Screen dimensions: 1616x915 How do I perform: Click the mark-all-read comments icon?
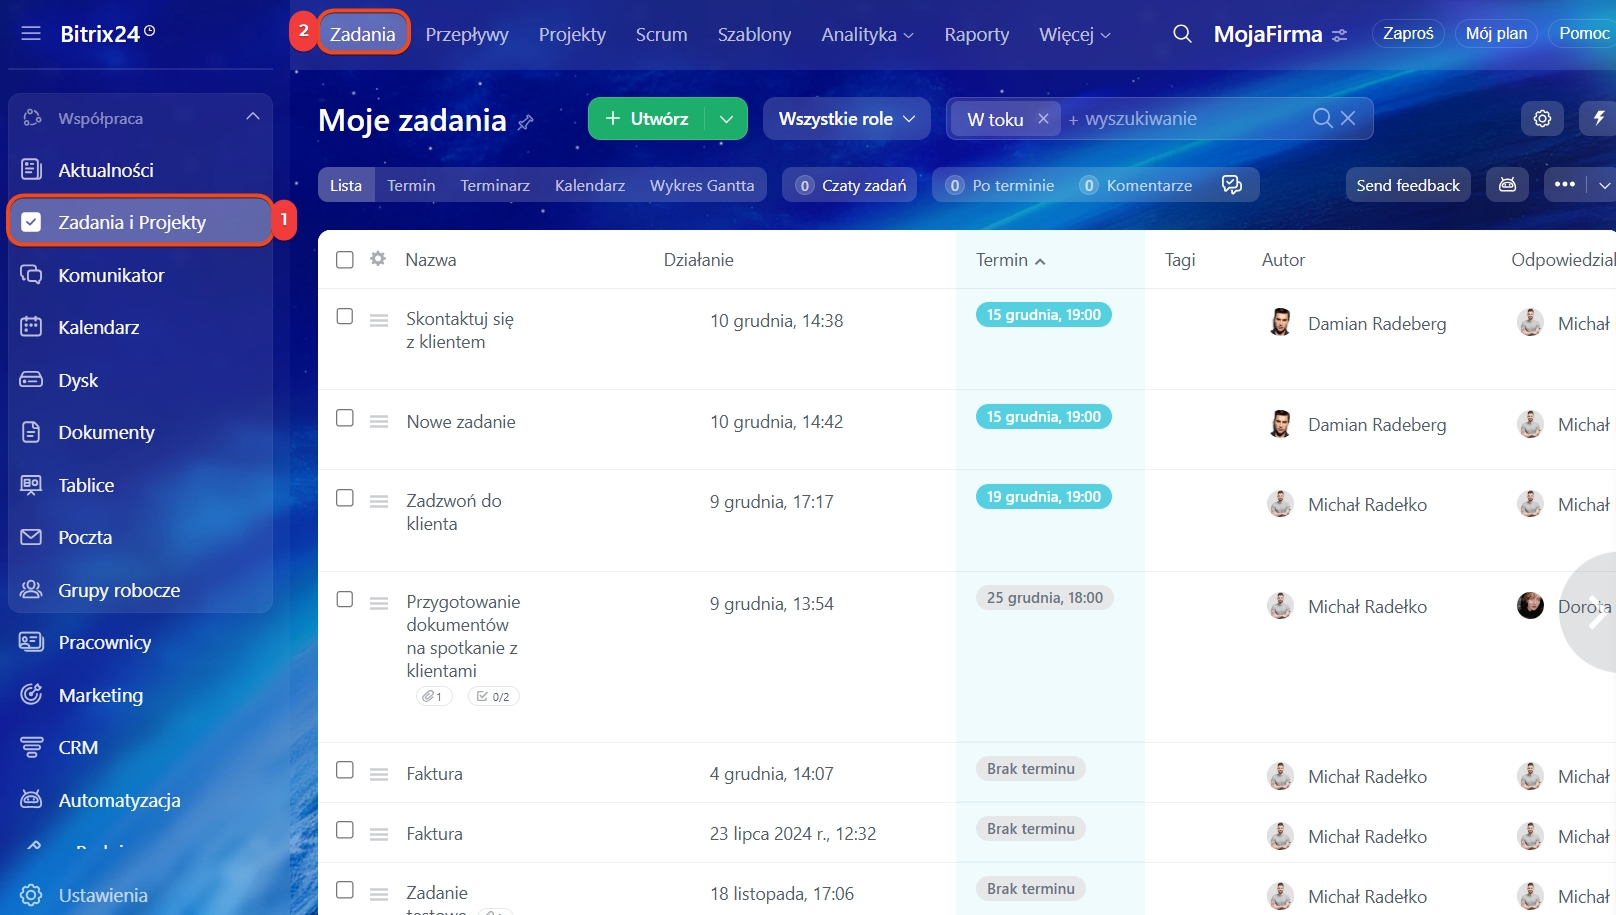(1232, 185)
